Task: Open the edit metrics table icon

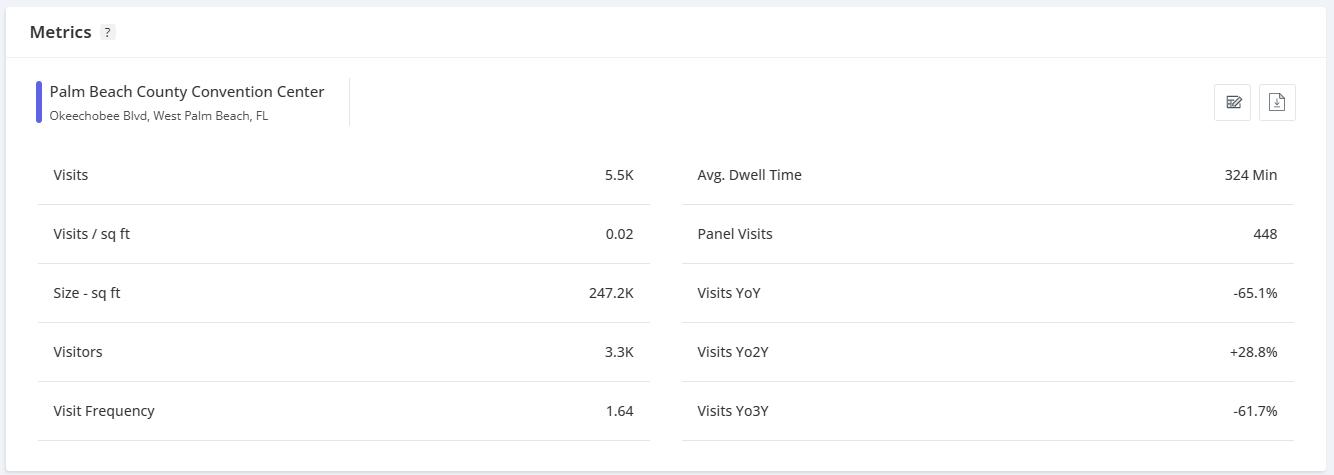Action: (1232, 102)
